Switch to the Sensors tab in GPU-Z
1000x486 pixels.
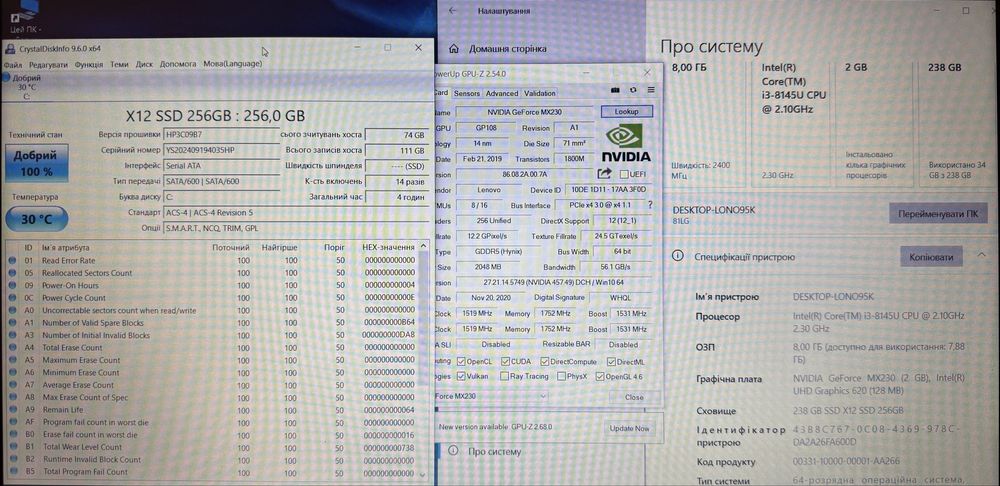pos(467,93)
